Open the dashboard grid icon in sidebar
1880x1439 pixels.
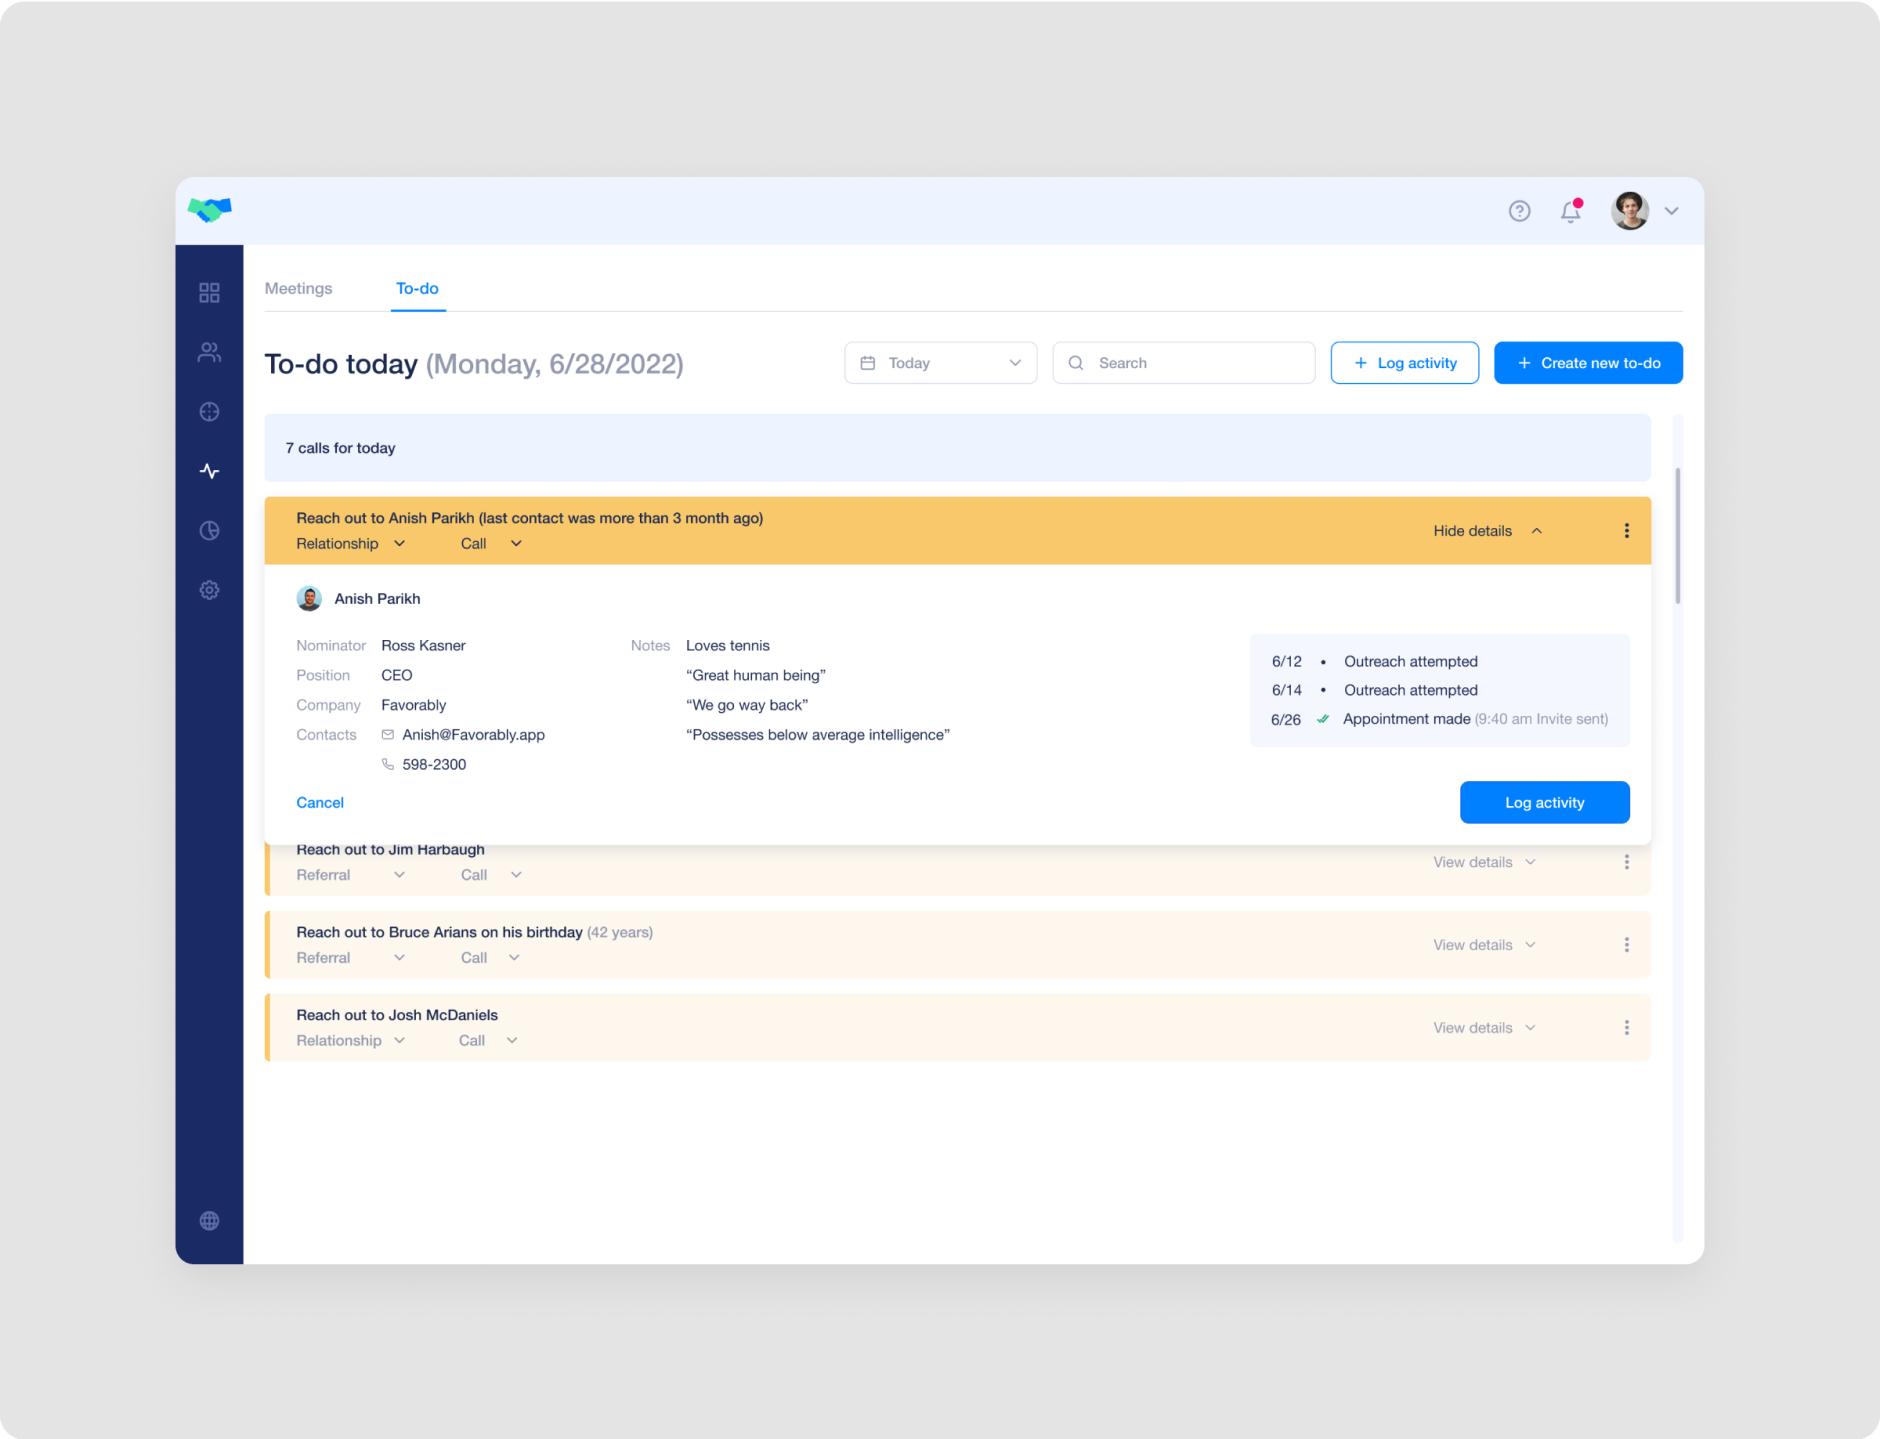point(209,291)
